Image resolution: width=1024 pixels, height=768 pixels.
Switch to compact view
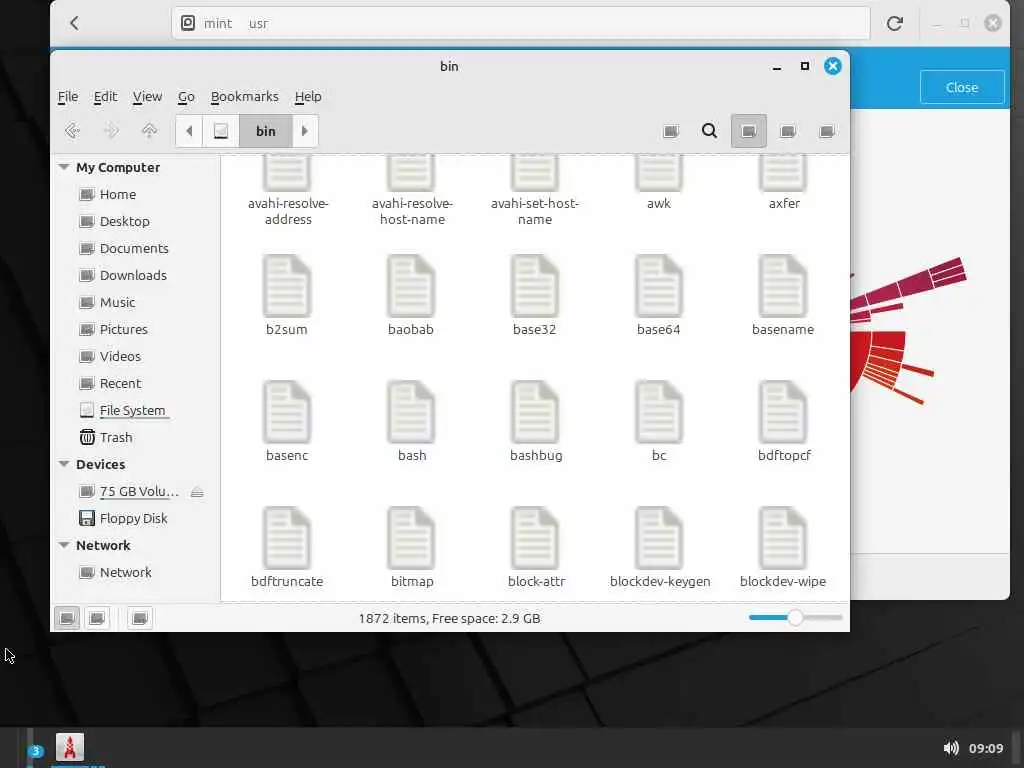click(x=826, y=131)
